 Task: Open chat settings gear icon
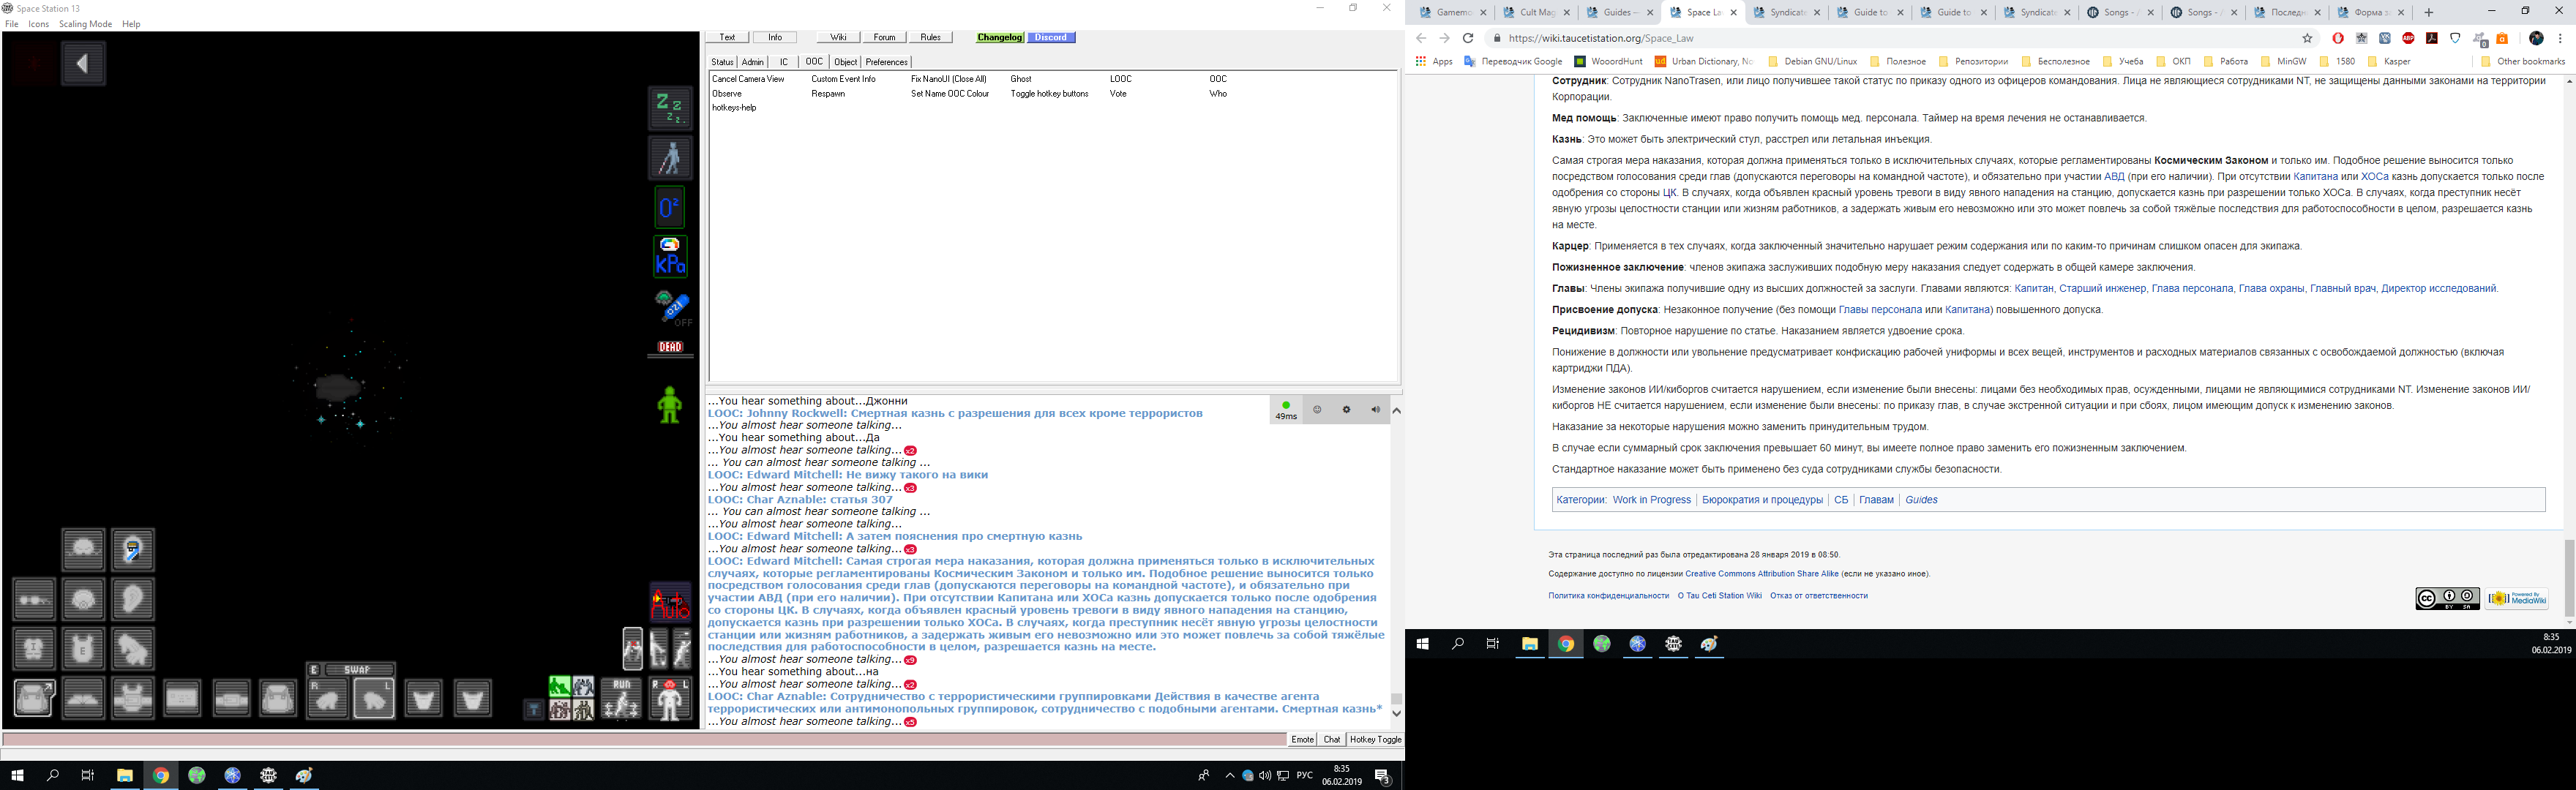point(1346,410)
